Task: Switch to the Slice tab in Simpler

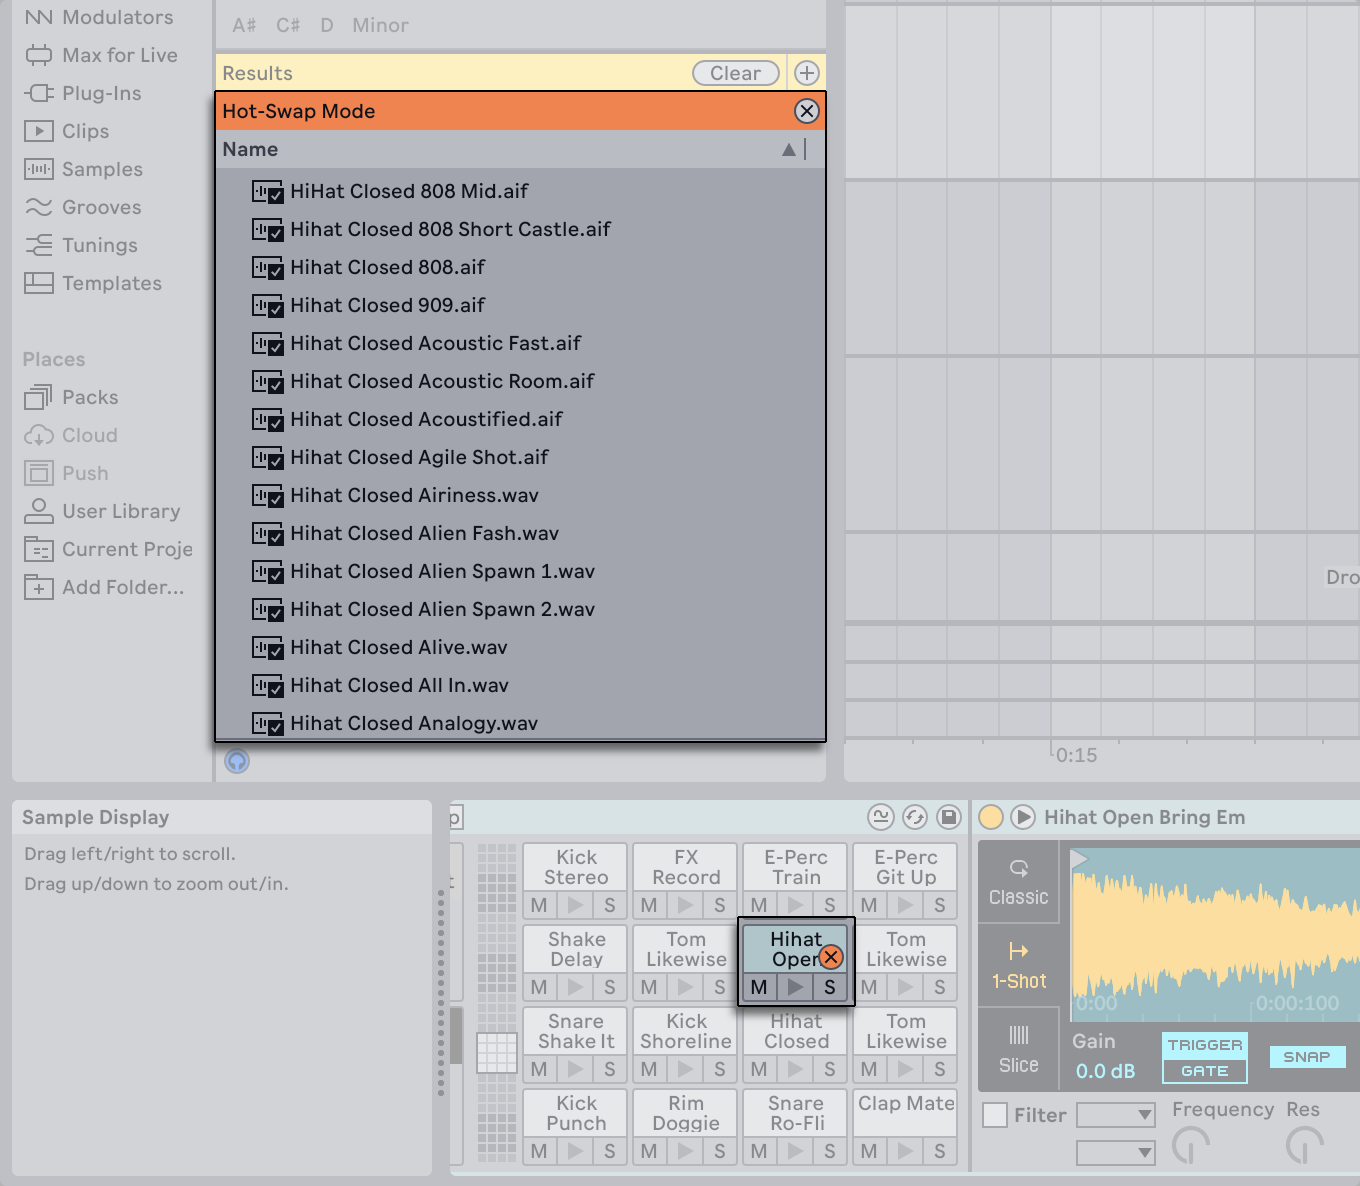Action: pyautogui.click(x=1018, y=1048)
